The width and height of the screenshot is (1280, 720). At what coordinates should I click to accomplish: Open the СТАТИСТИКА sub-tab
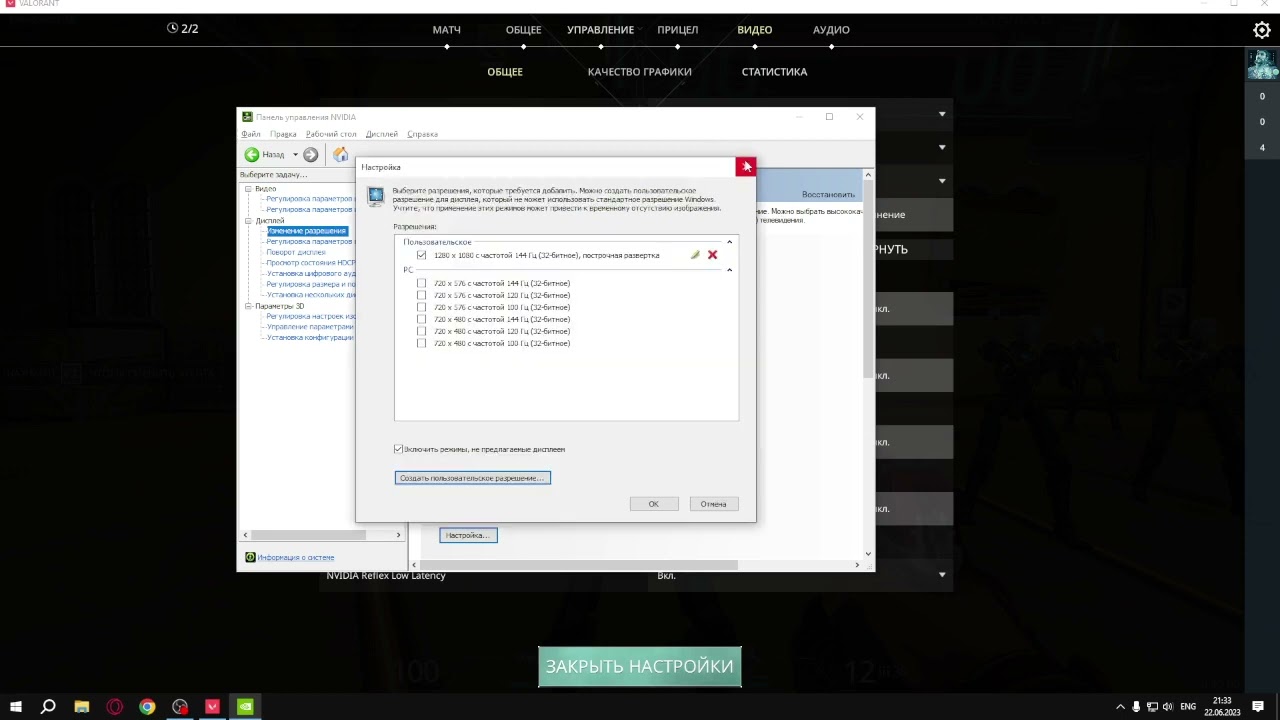[774, 72]
